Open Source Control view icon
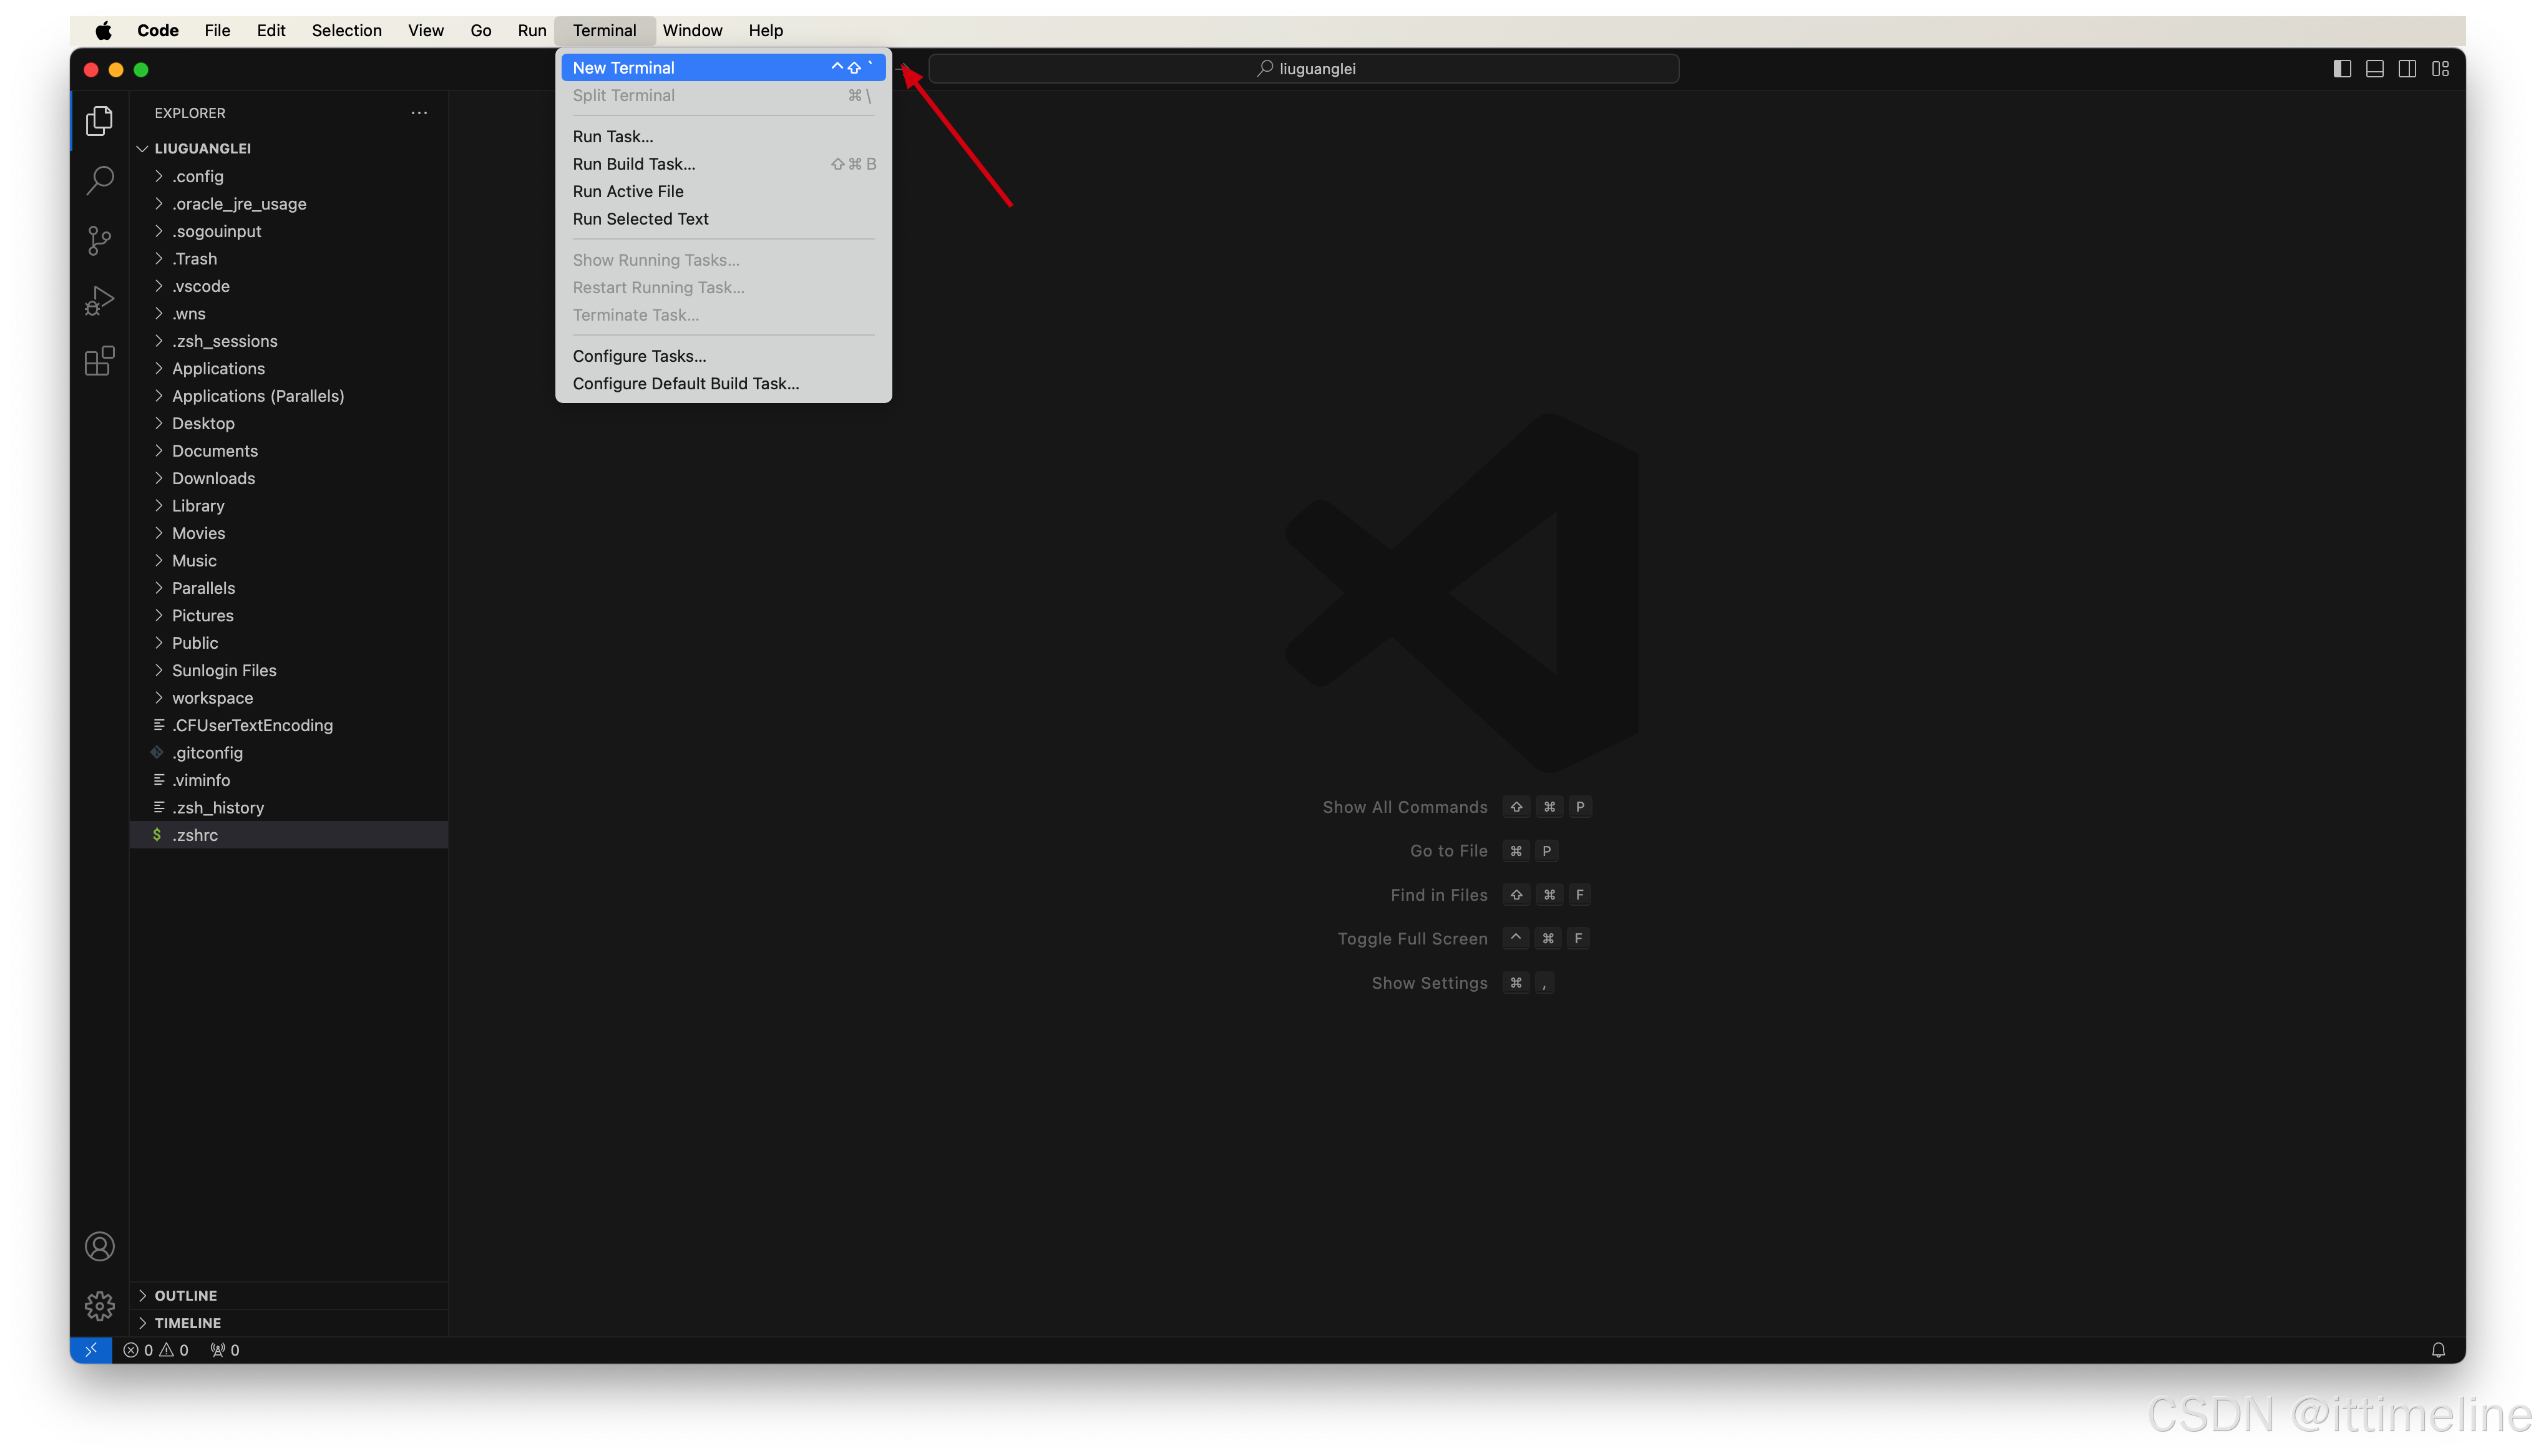2536x1456 pixels. (x=99, y=240)
